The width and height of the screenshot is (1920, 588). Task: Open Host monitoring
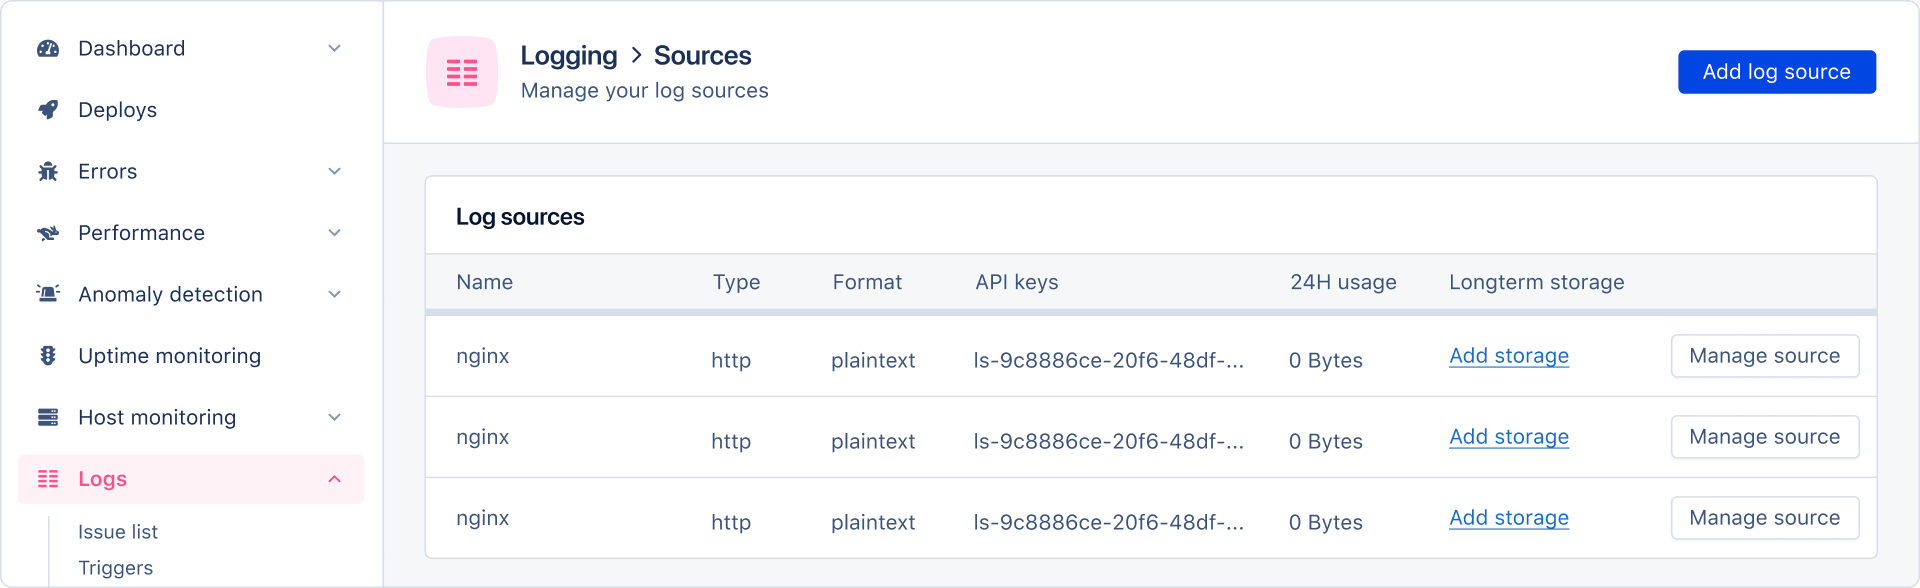coord(157,417)
